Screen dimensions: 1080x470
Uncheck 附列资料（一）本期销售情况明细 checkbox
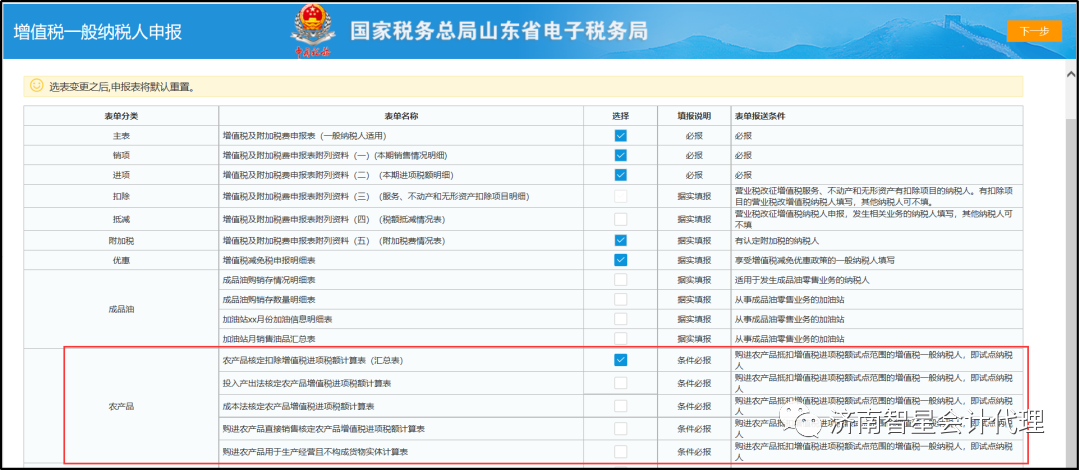click(621, 155)
